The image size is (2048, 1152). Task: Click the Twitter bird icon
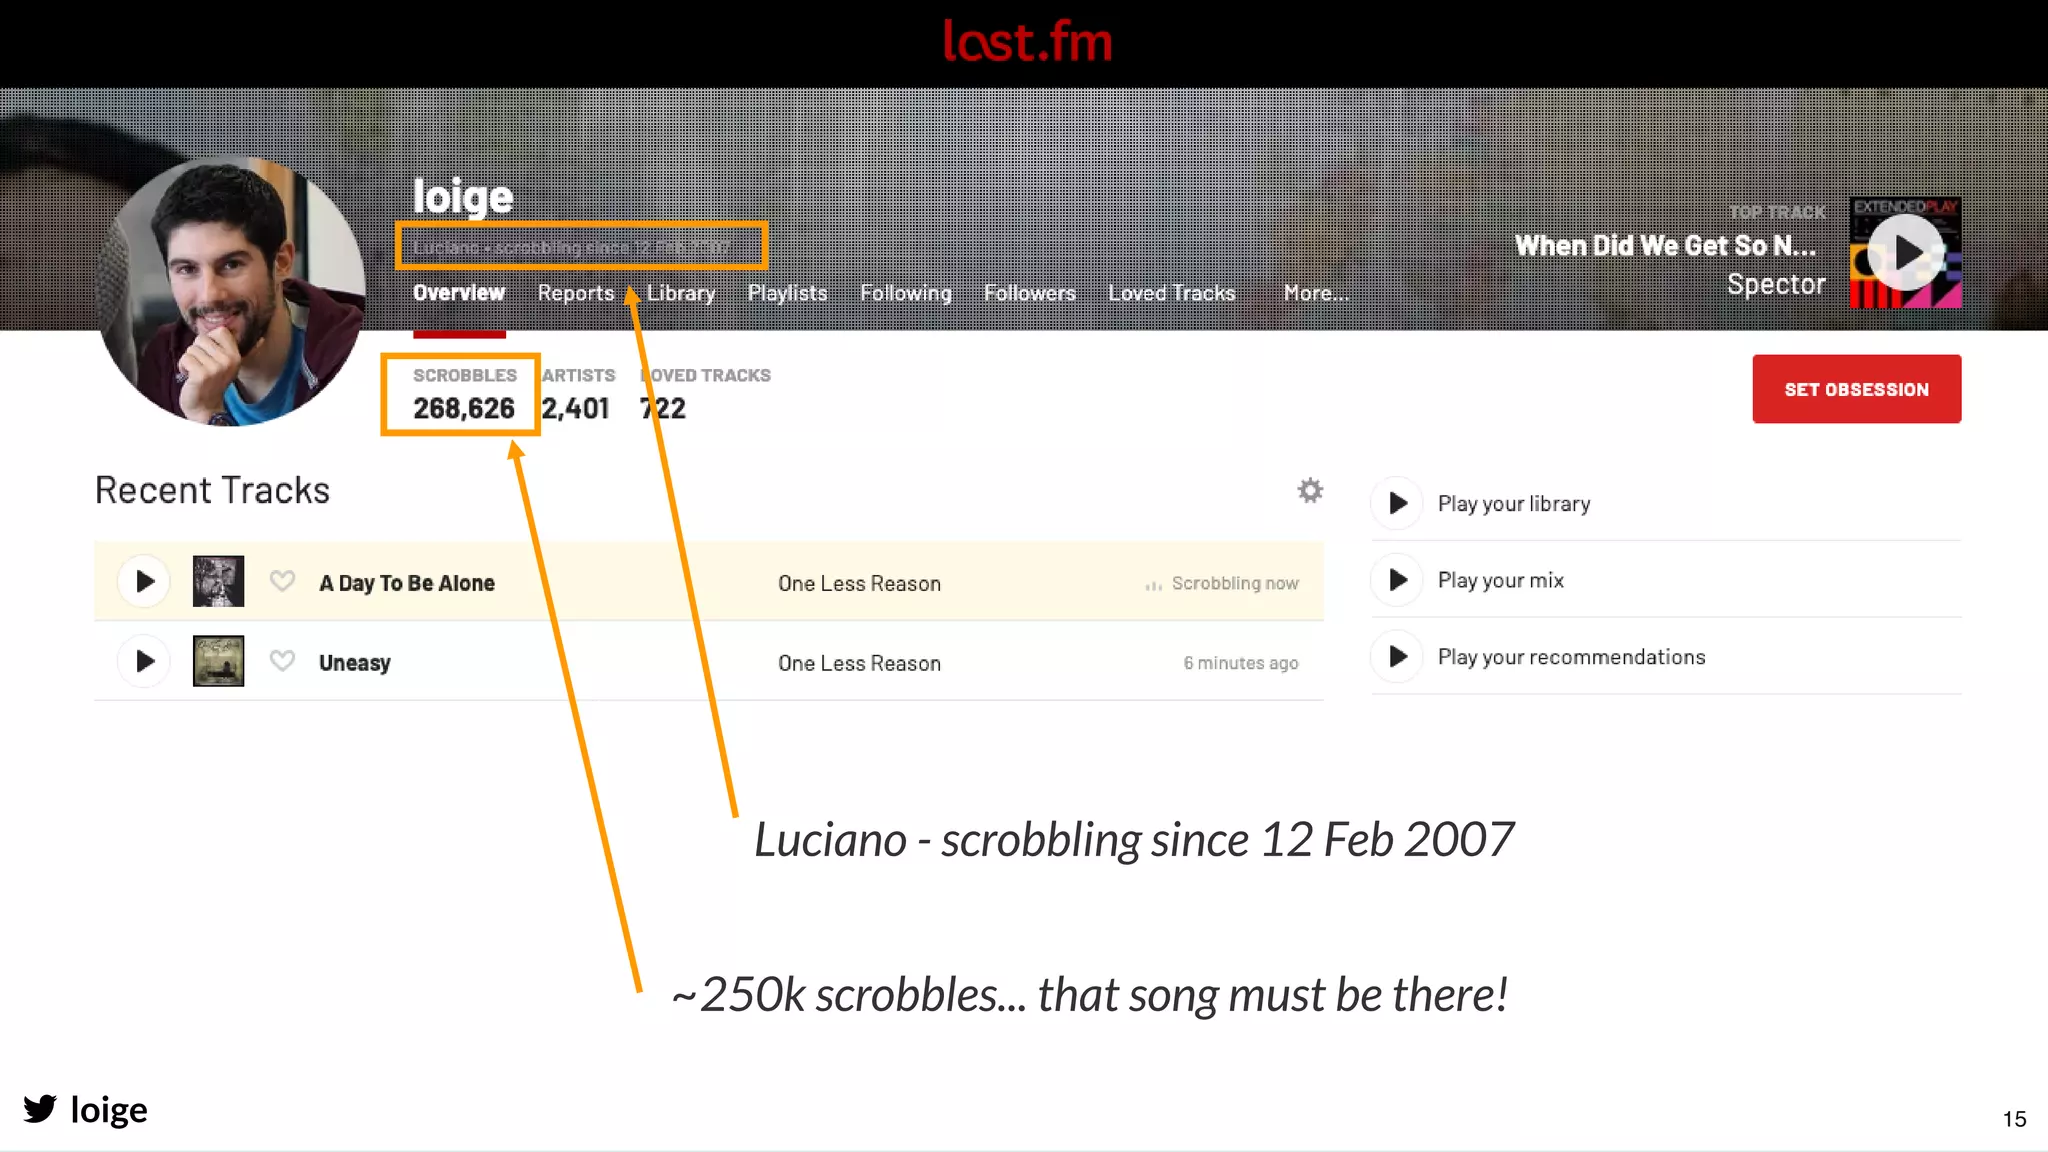click(40, 1109)
